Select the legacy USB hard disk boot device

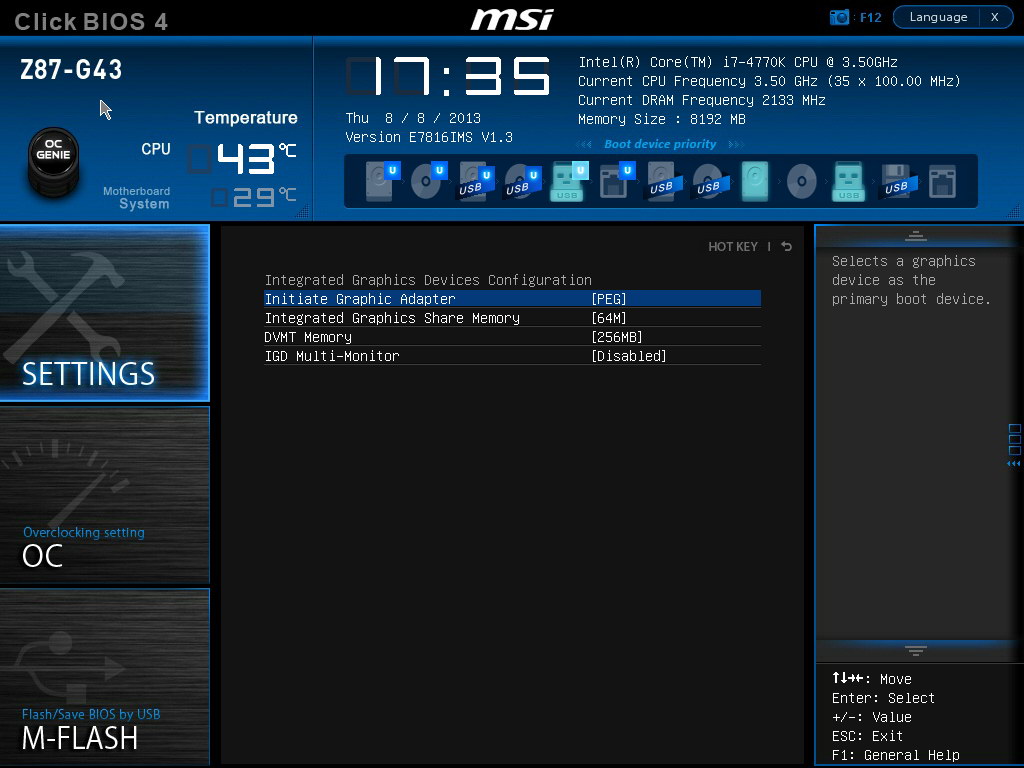(663, 181)
